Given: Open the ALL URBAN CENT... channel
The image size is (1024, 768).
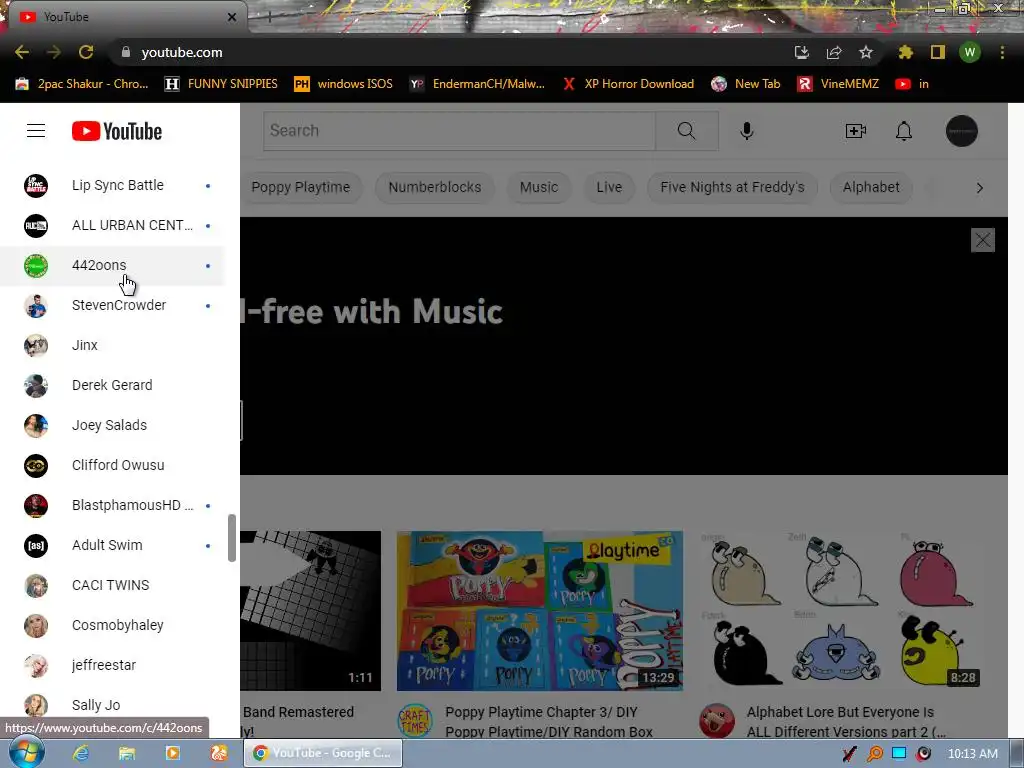Looking at the screenshot, I should coord(112,225).
